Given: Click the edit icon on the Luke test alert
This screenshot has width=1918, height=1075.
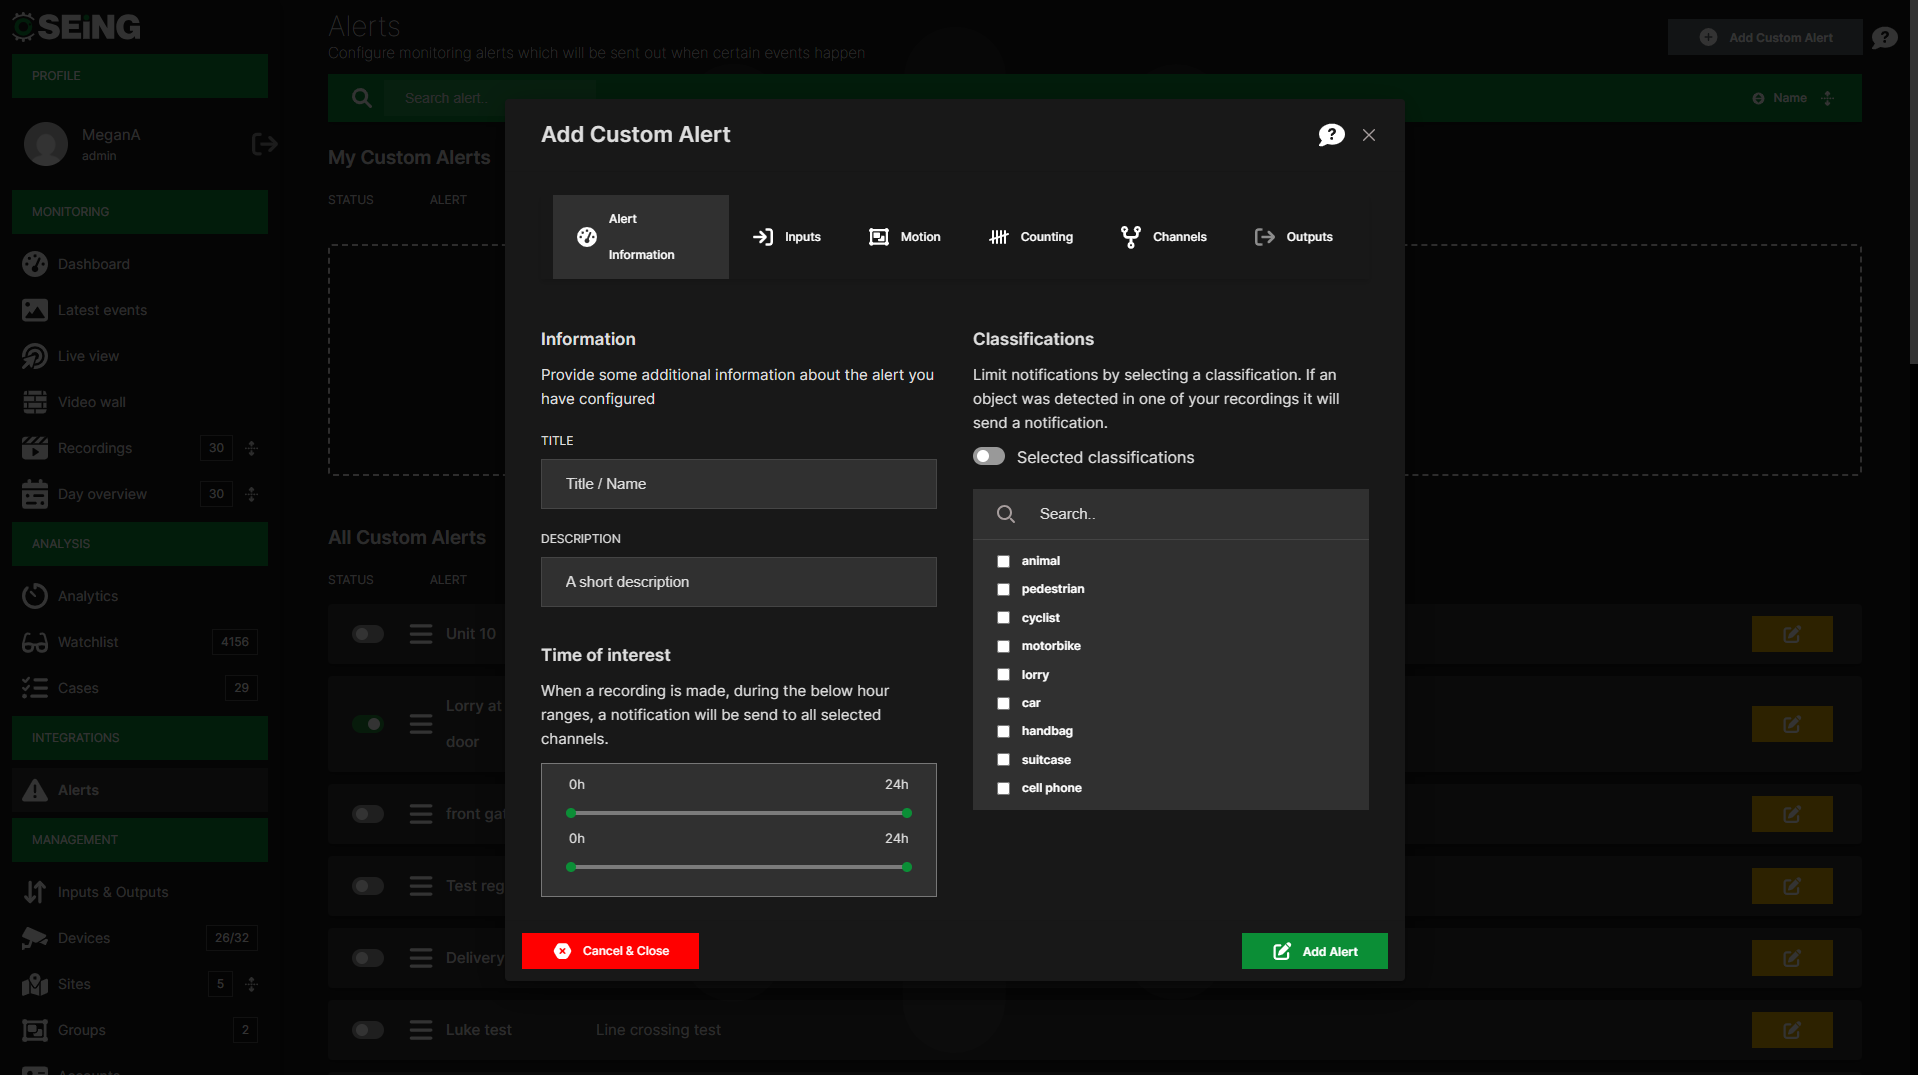Looking at the screenshot, I should (x=1792, y=1029).
